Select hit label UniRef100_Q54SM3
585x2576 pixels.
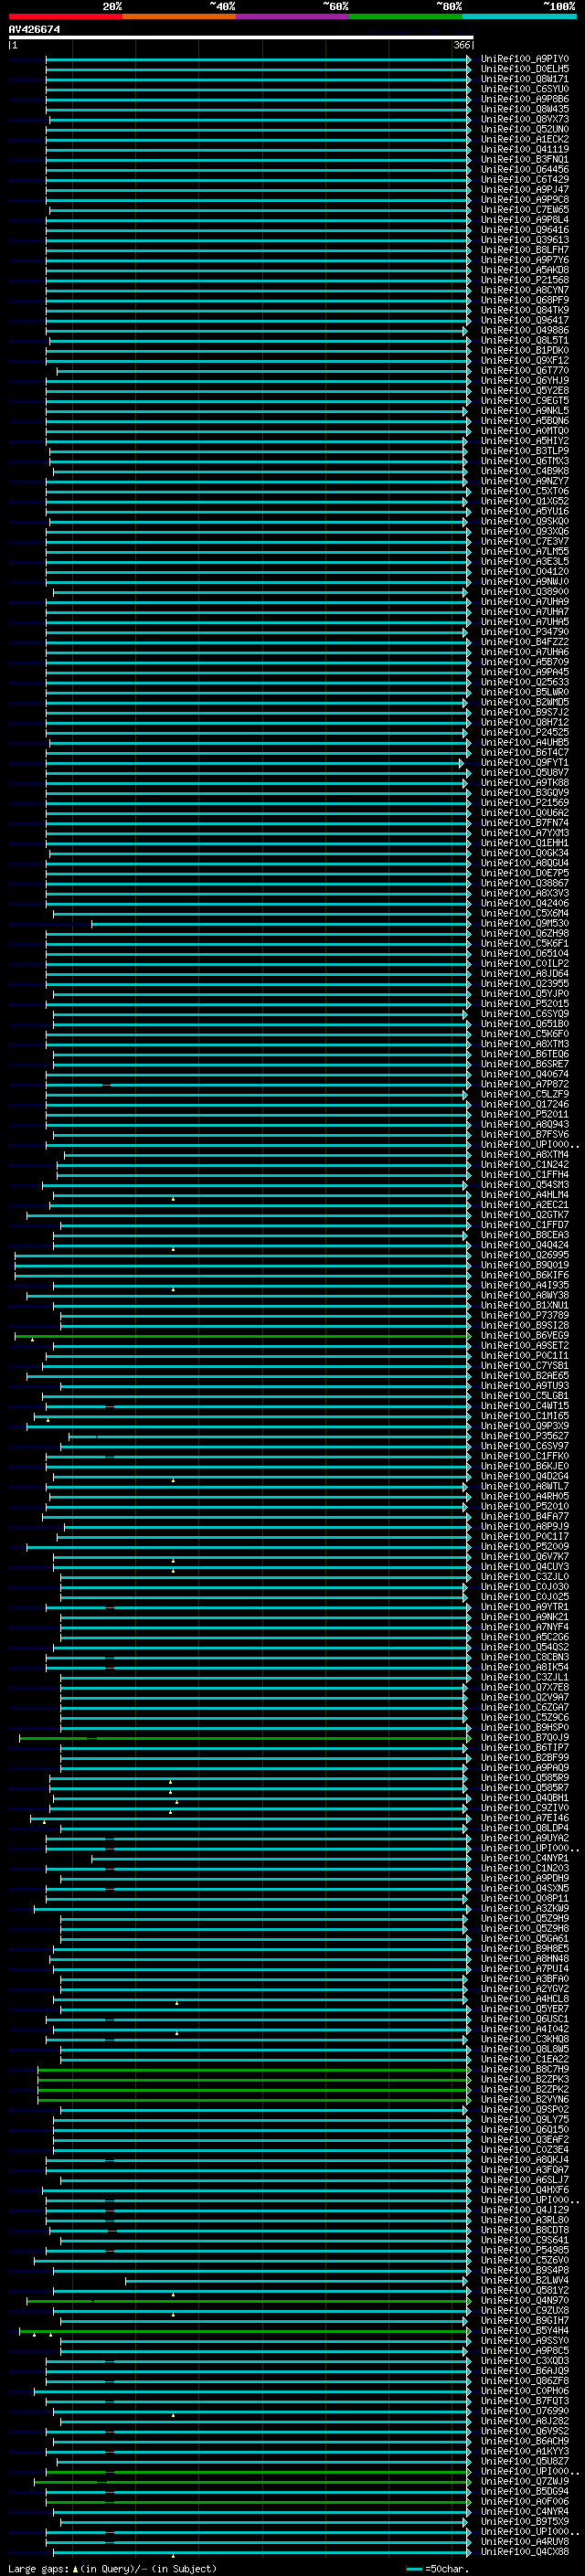(525, 1185)
